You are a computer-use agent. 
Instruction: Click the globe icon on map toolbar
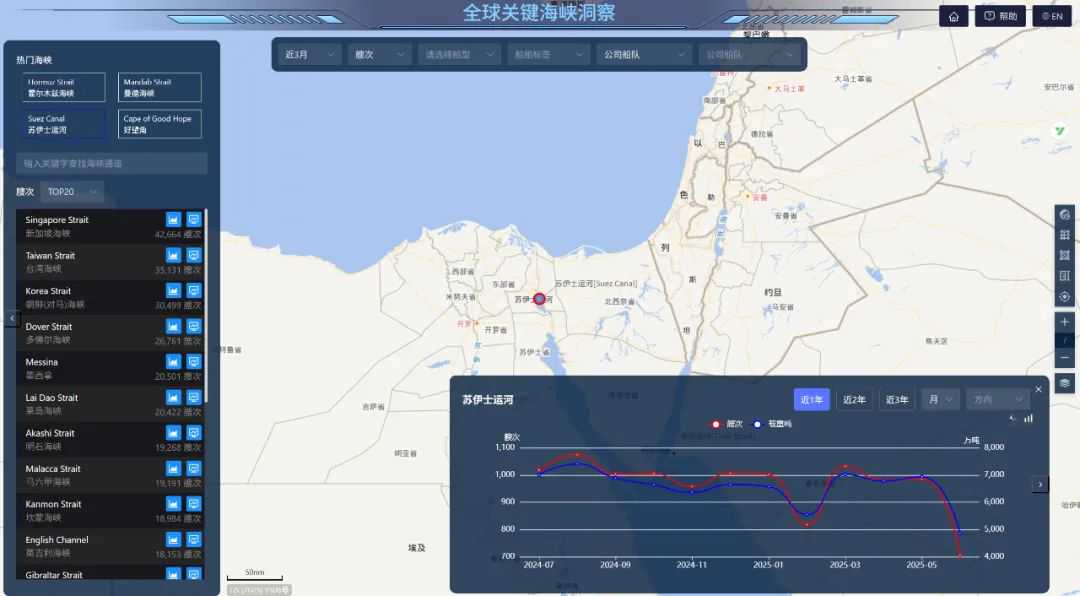[1064, 215]
